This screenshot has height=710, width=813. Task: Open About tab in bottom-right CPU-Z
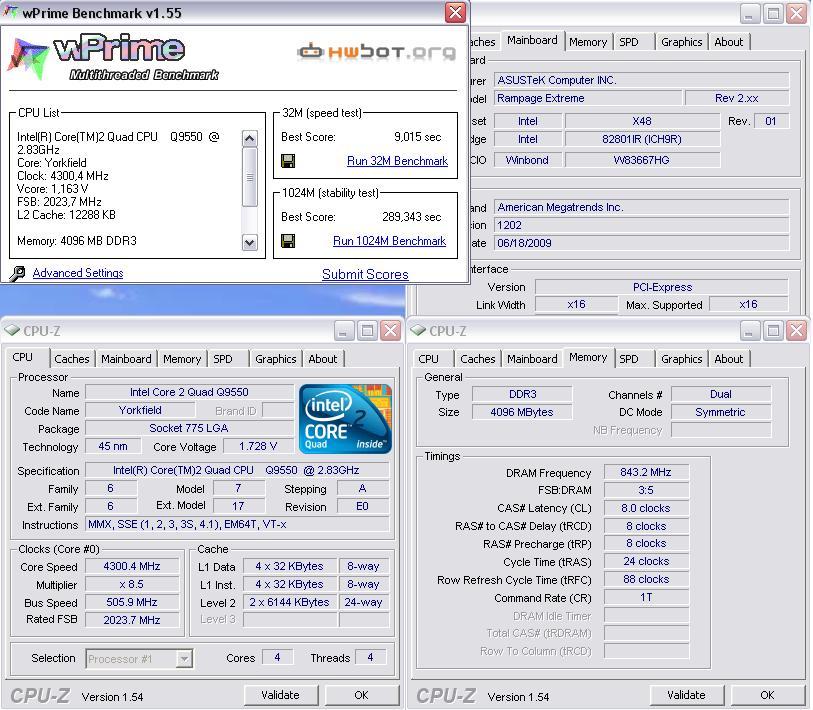[728, 359]
